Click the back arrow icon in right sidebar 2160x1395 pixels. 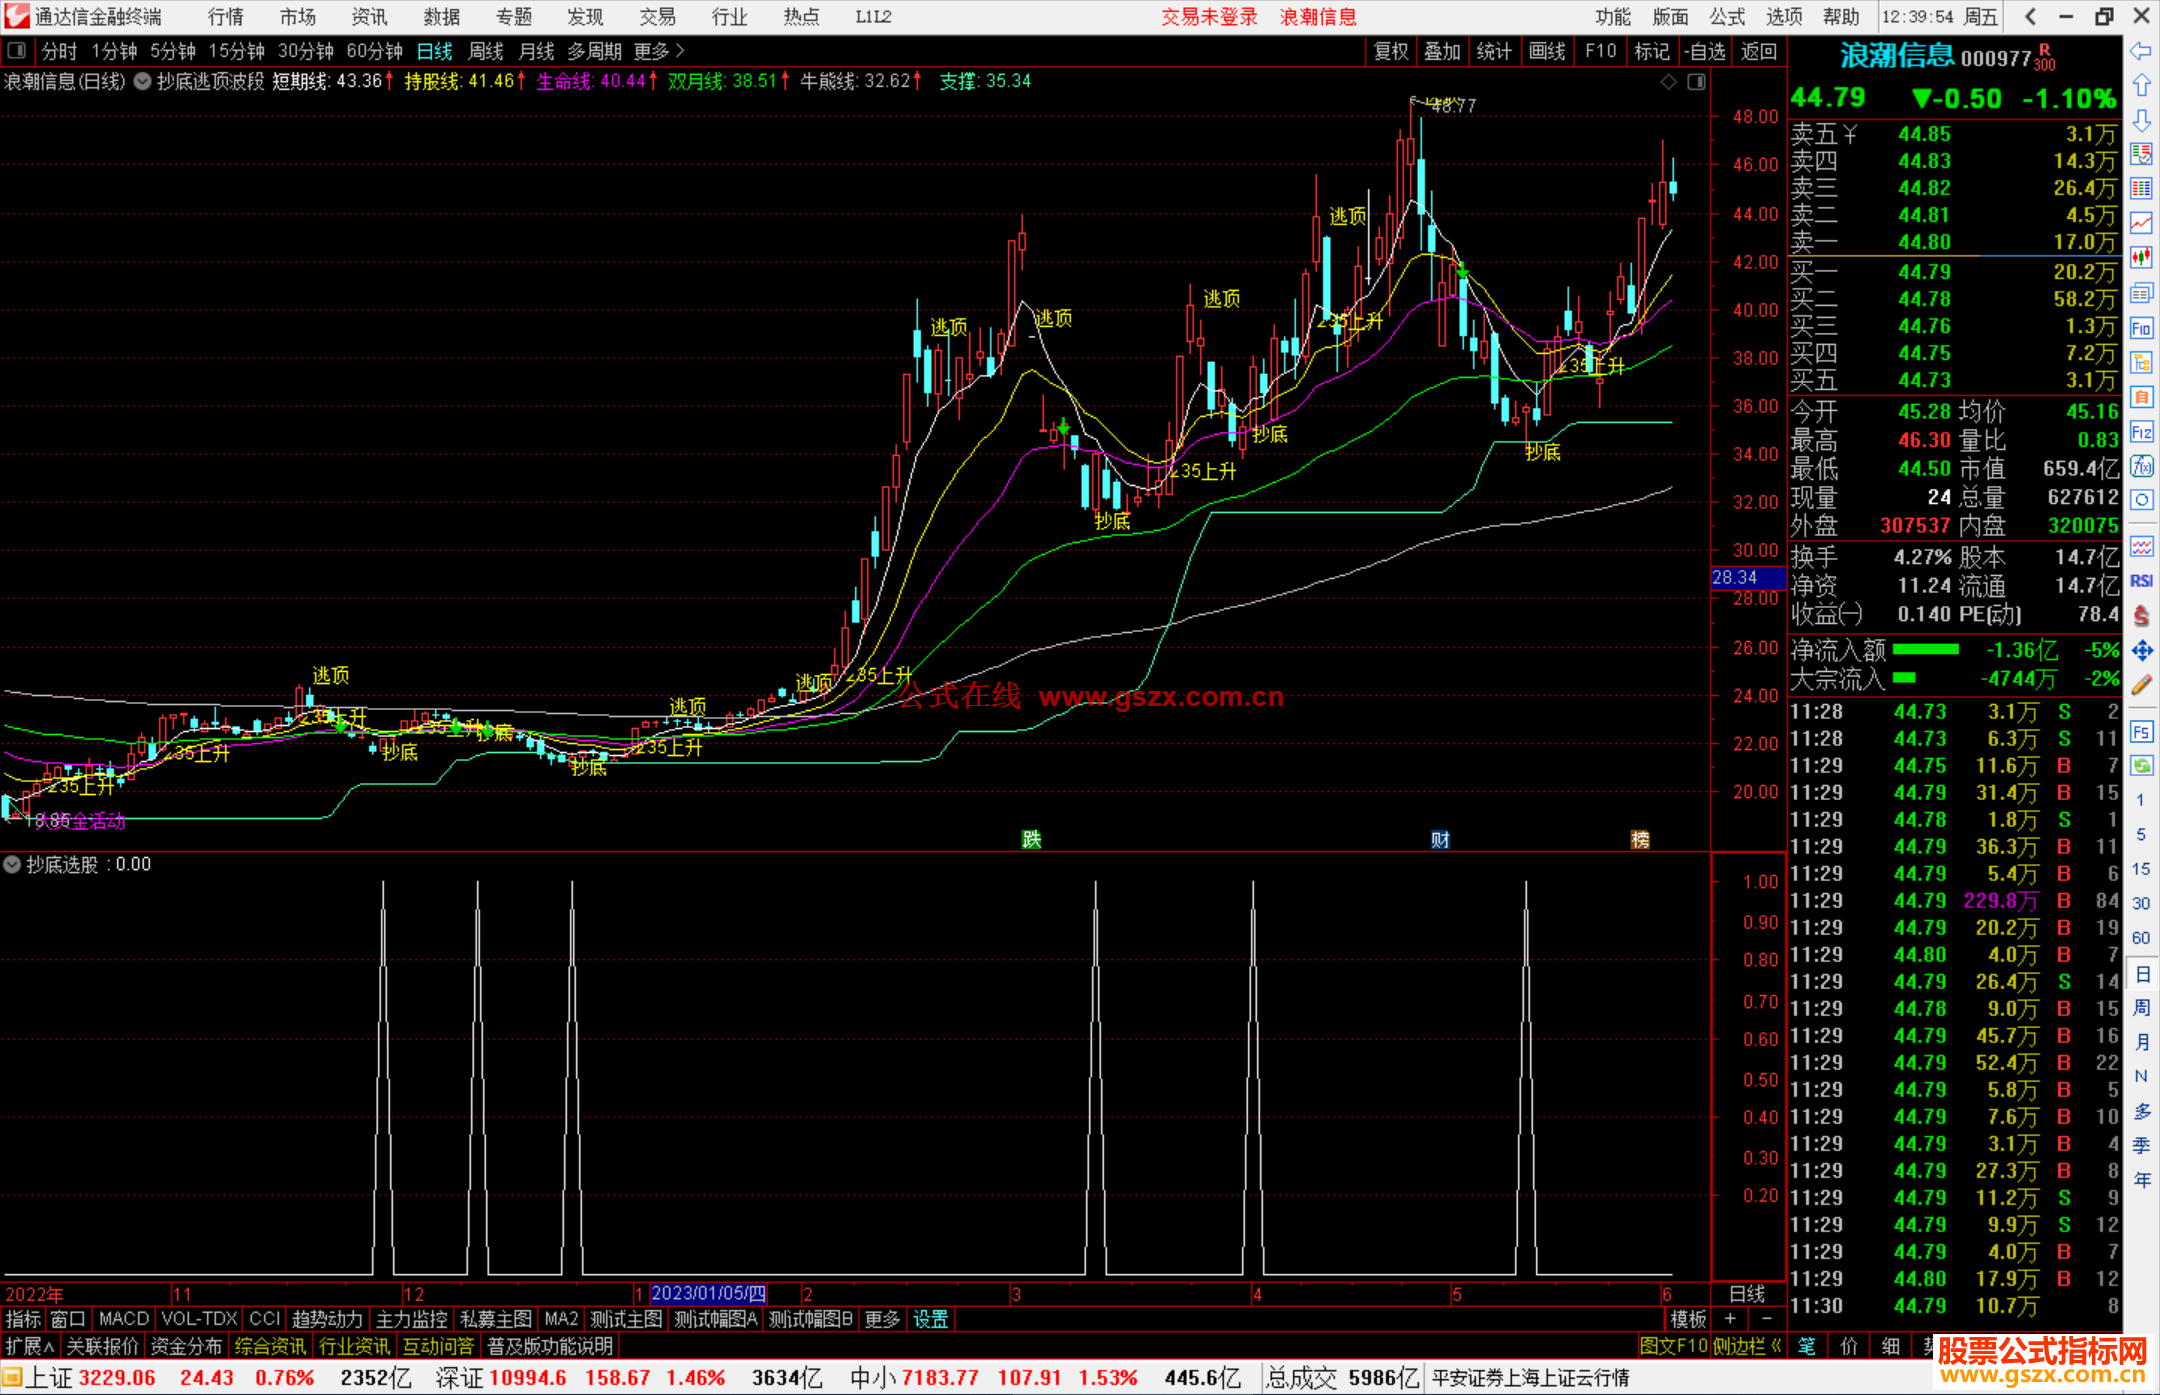pyautogui.click(x=2141, y=51)
